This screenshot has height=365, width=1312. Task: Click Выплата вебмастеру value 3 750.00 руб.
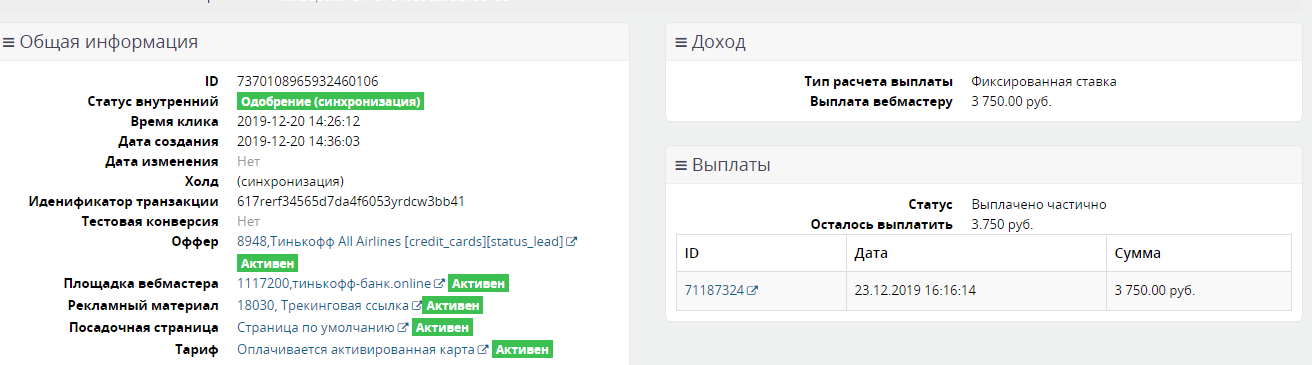(x=1011, y=101)
